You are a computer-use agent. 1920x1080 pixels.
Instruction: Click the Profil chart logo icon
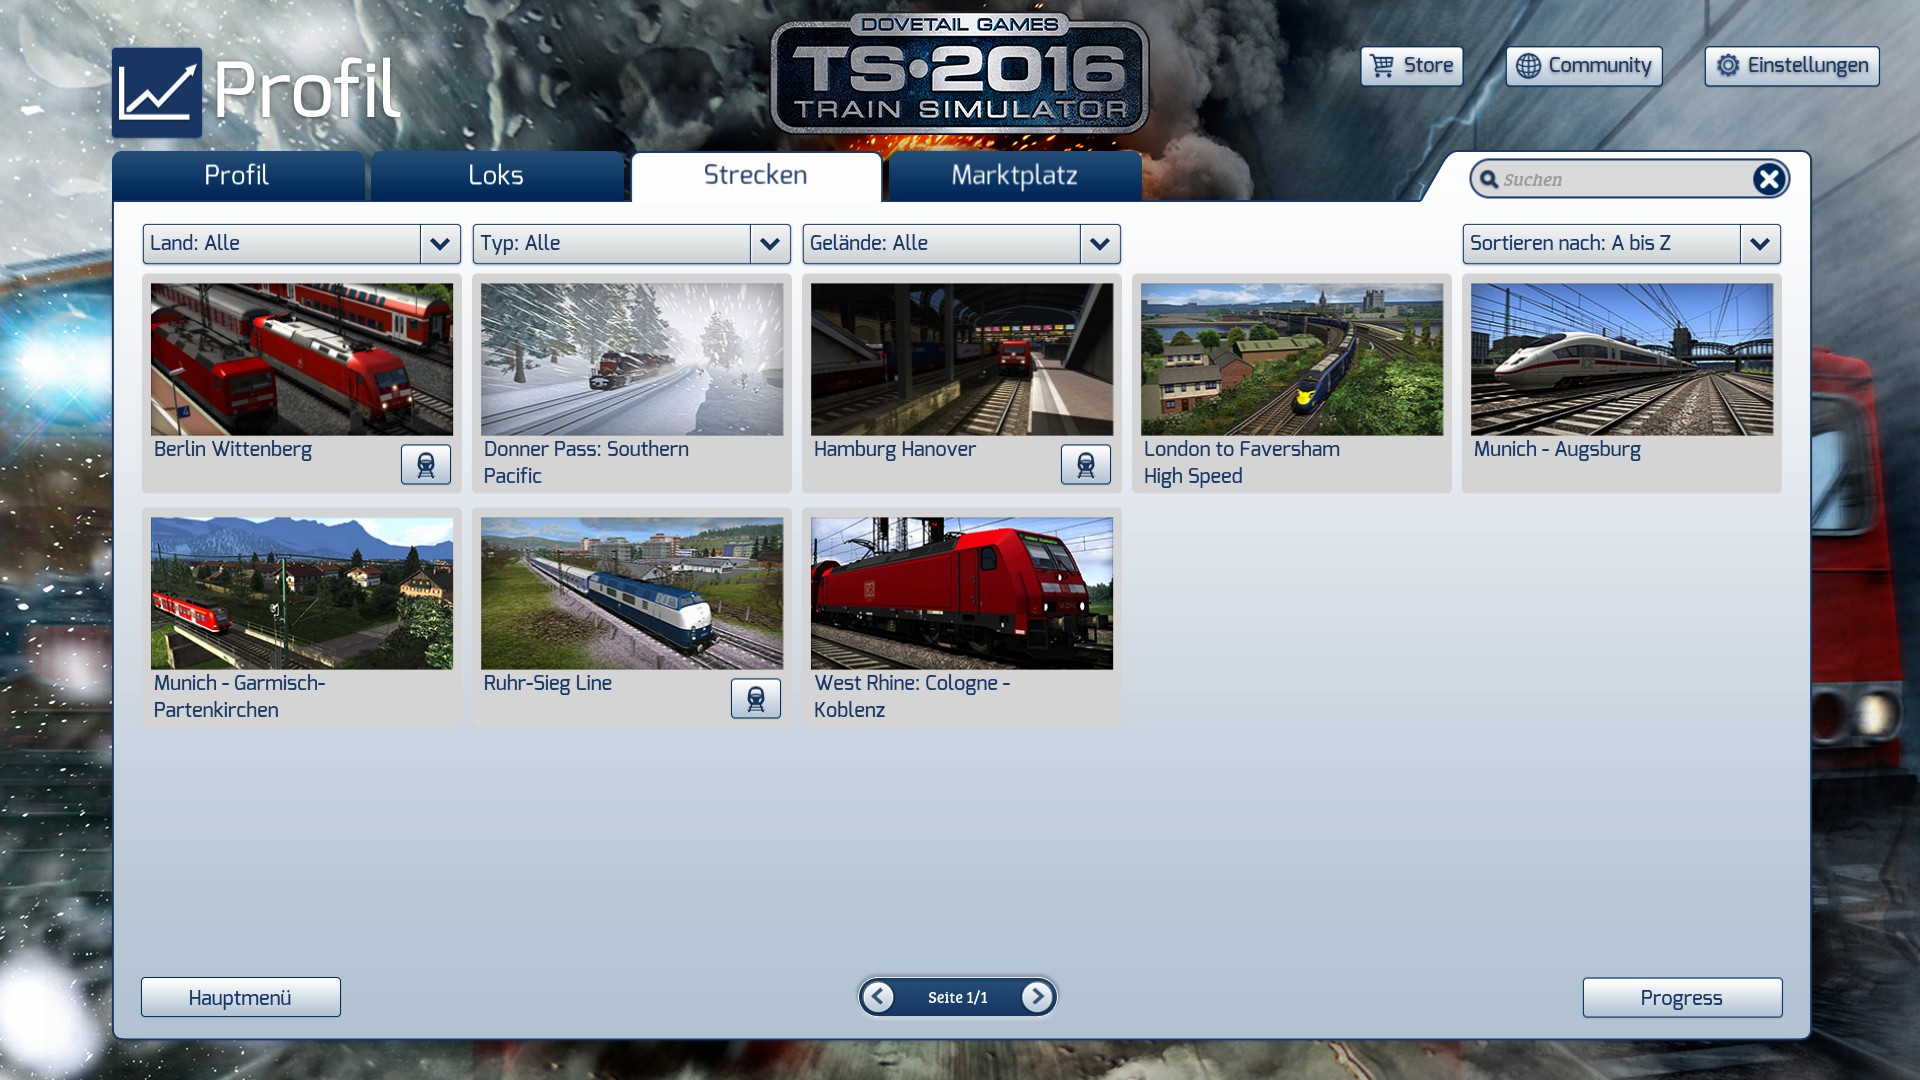(157, 92)
